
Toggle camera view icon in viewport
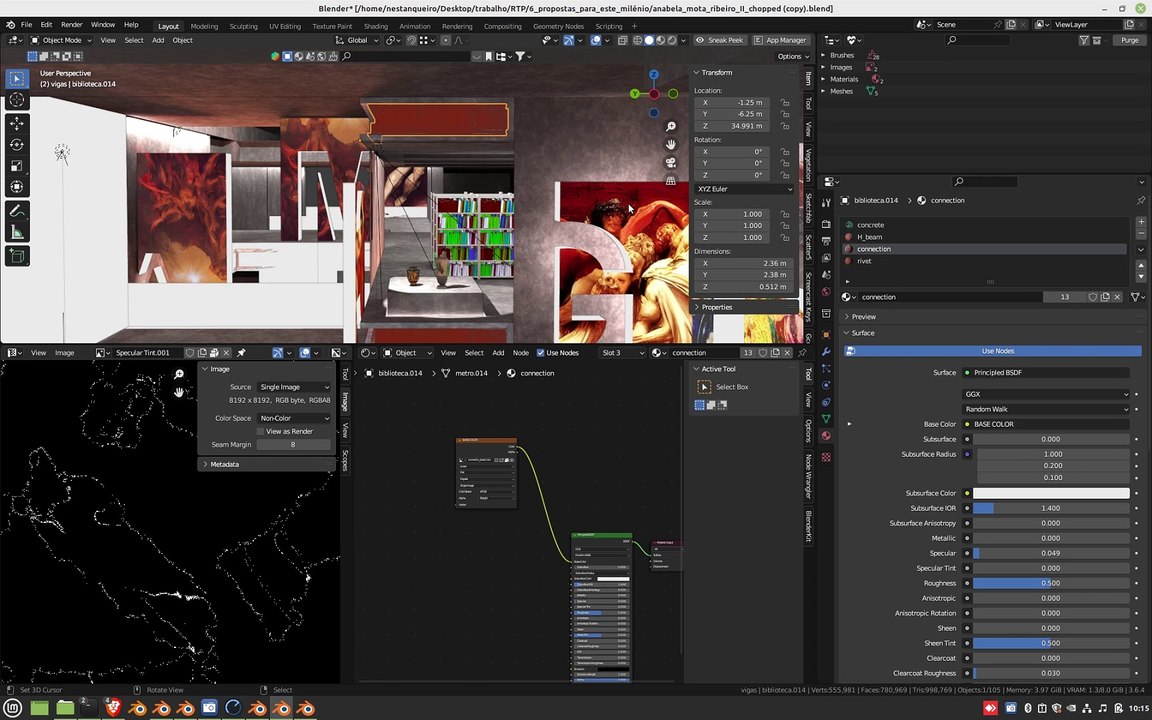670,162
